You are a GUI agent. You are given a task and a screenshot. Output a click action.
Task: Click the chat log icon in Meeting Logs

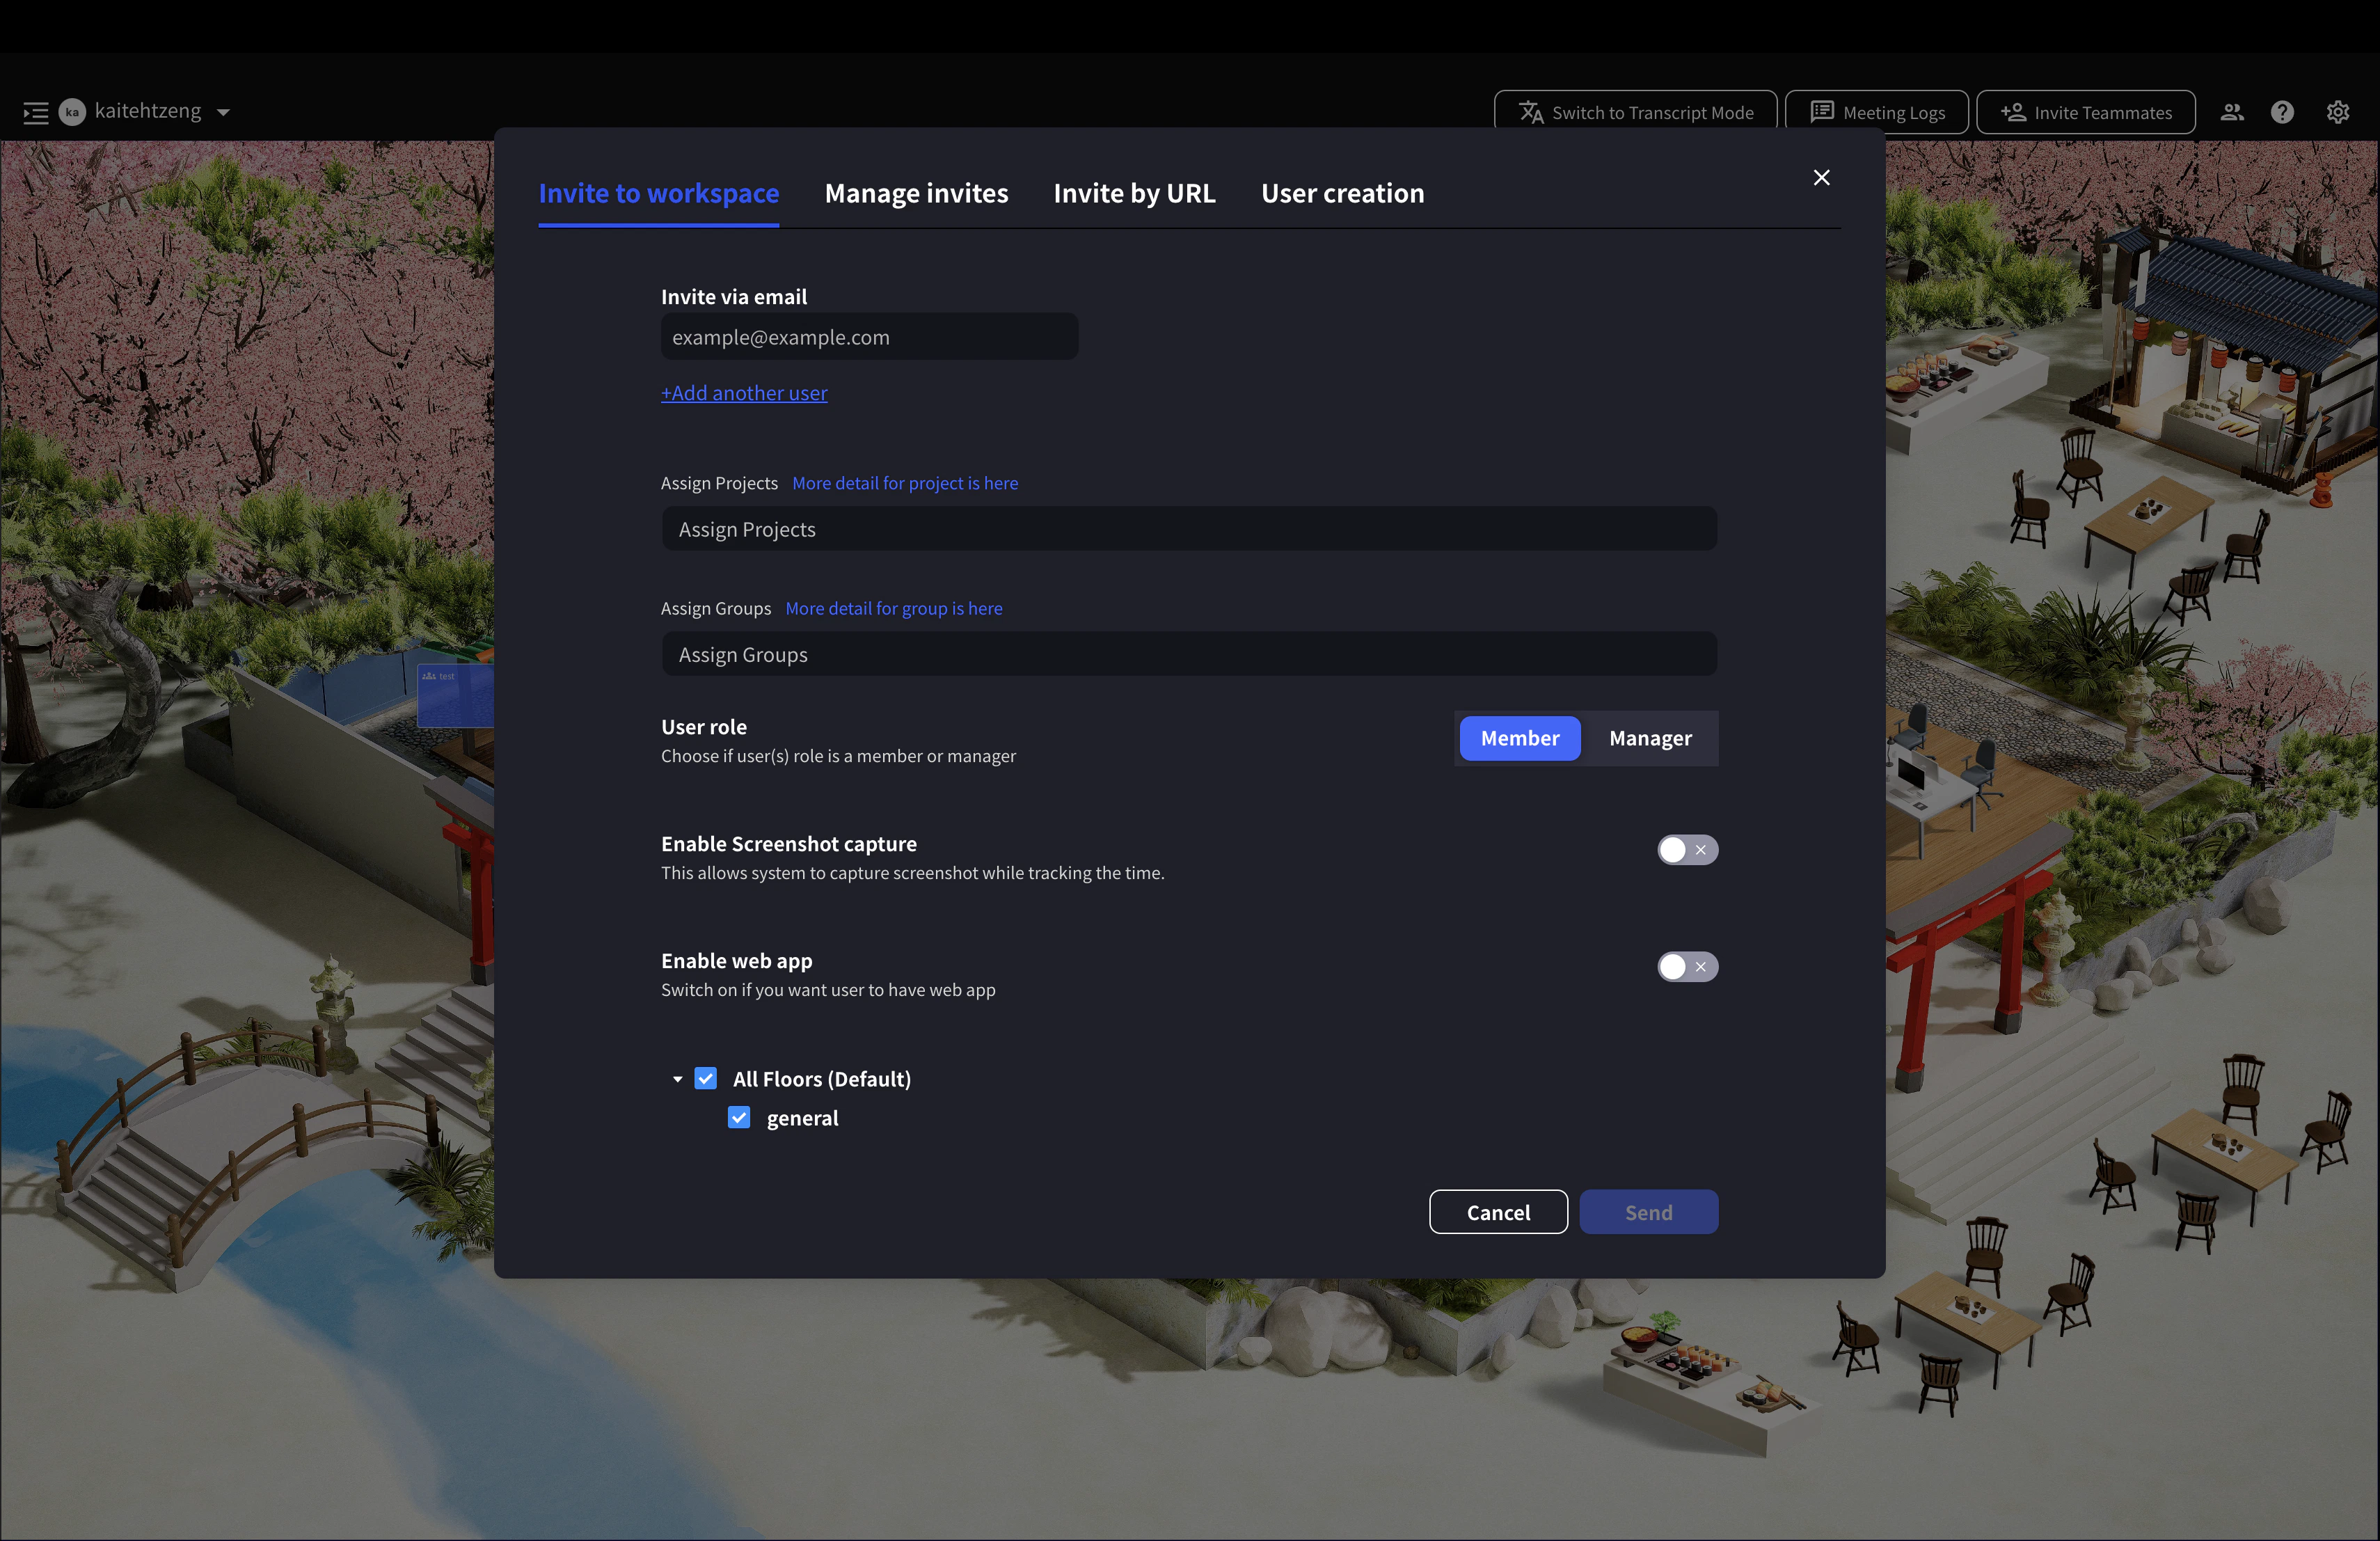1822,111
